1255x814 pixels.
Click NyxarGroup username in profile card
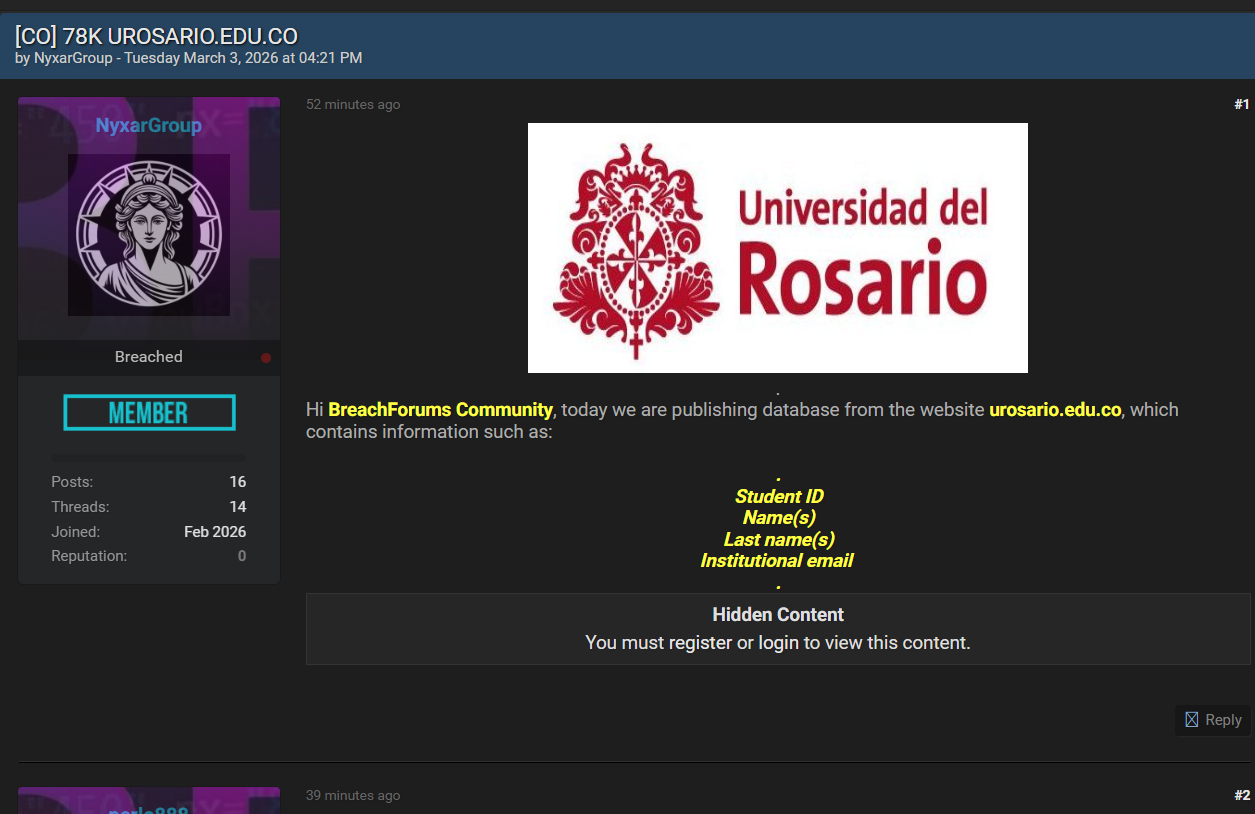(x=149, y=126)
